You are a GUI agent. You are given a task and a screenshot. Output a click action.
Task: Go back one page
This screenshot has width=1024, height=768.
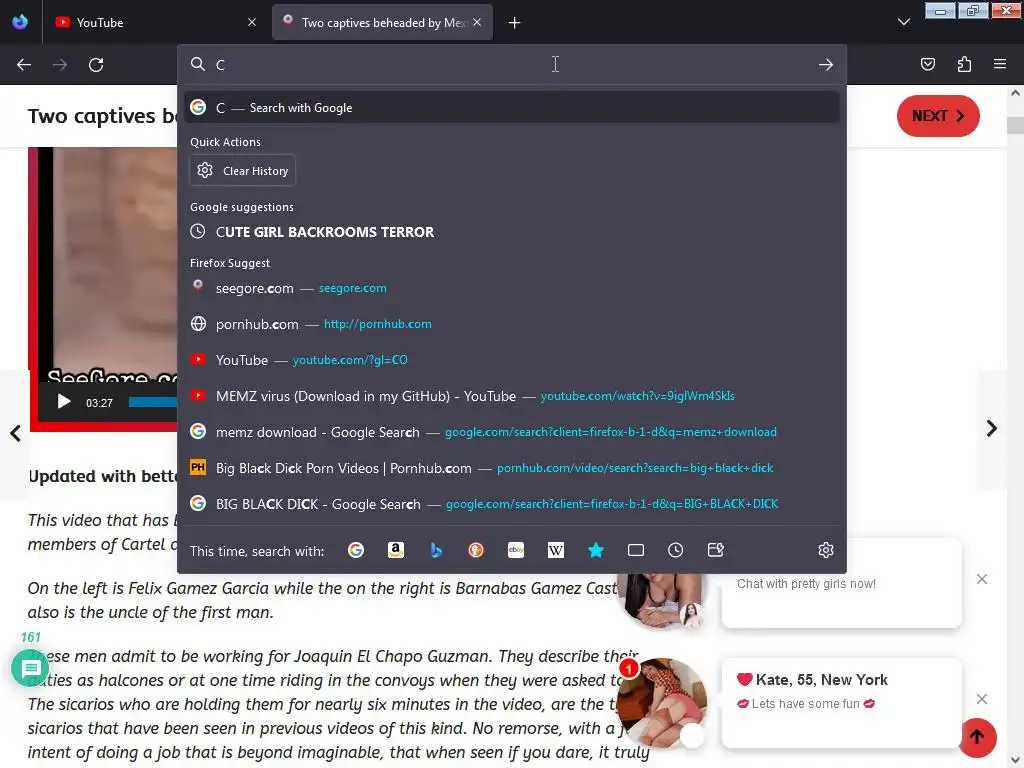[x=24, y=65]
